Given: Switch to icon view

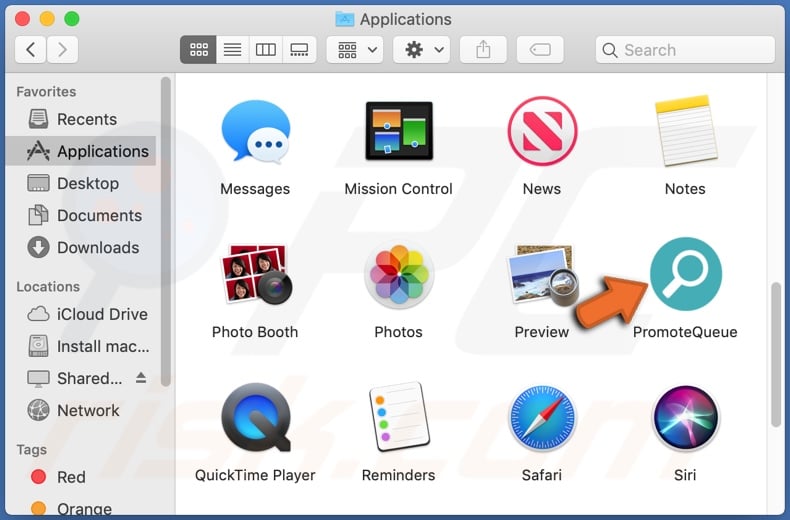Looking at the screenshot, I should (x=198, y=49).
